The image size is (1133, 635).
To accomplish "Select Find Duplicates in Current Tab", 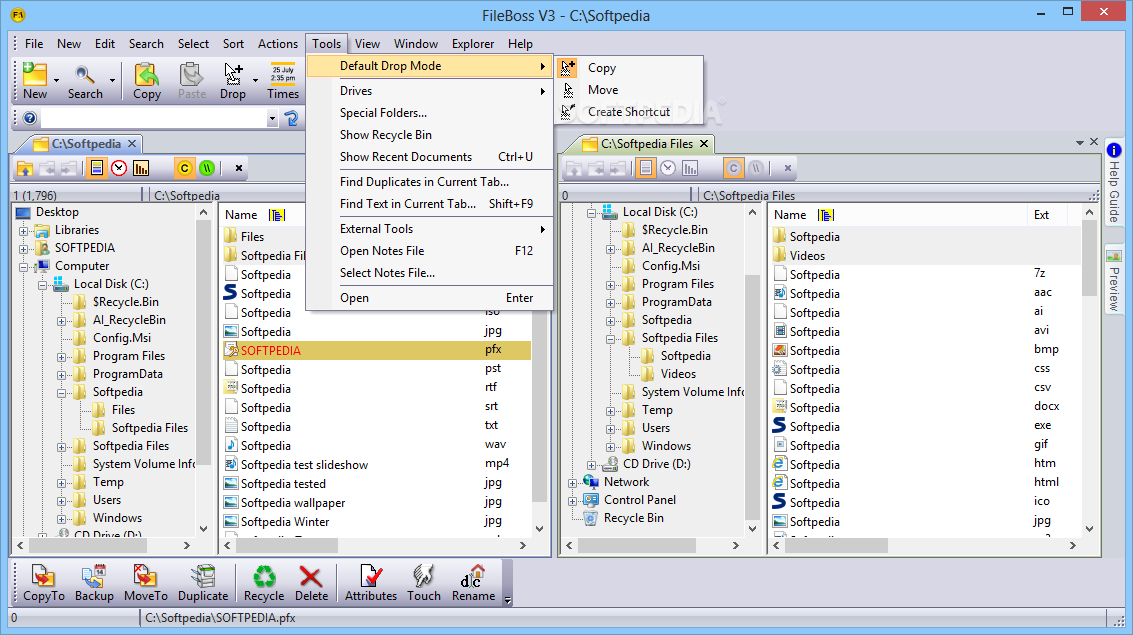I will pyautogui.click(x=429, y=182).
